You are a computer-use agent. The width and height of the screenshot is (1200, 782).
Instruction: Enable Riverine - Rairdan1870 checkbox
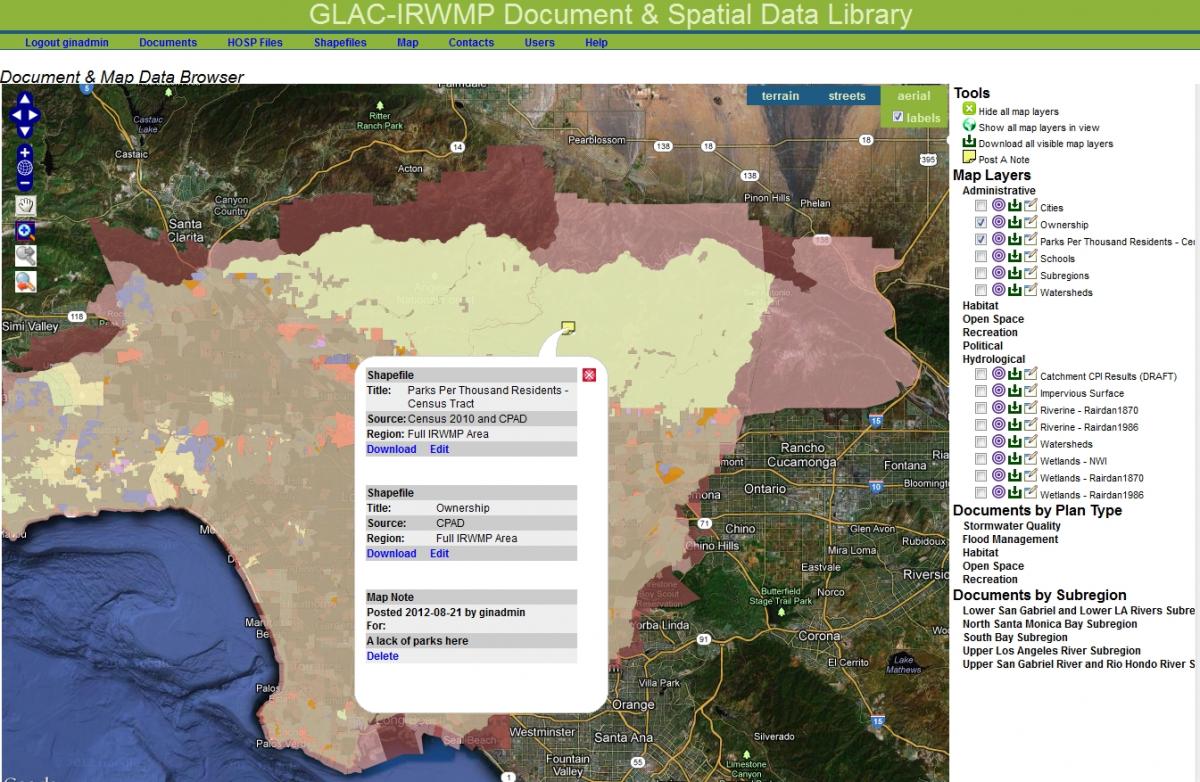point(981,409)
